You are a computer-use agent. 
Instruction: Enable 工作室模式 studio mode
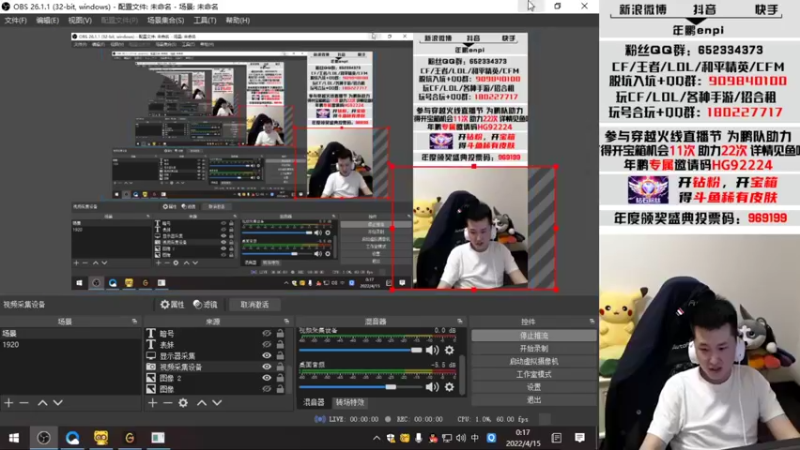click(x=534, y=374)
